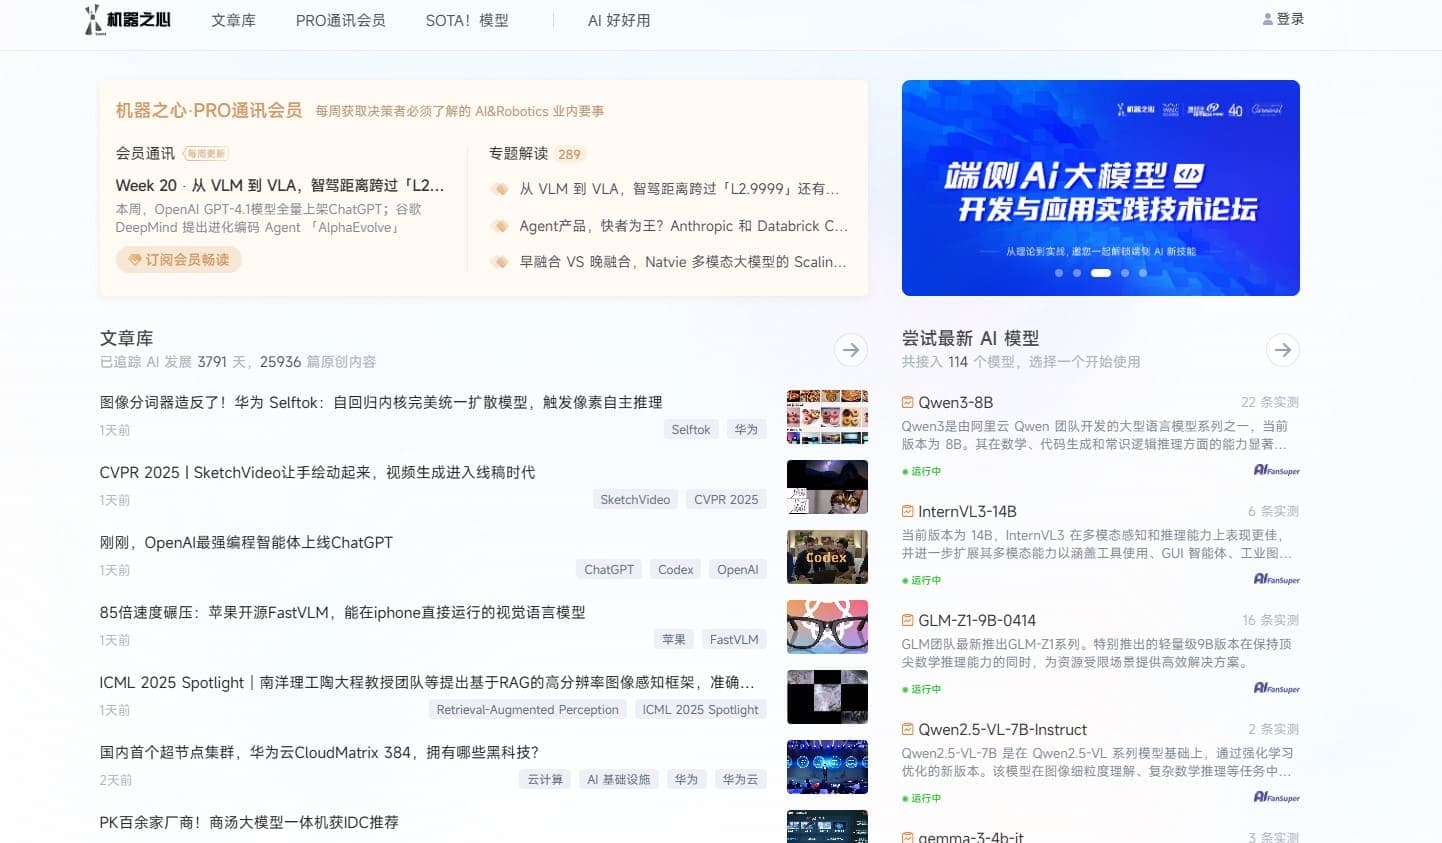Click the active carousel dot under the banner

(1101, 273)
